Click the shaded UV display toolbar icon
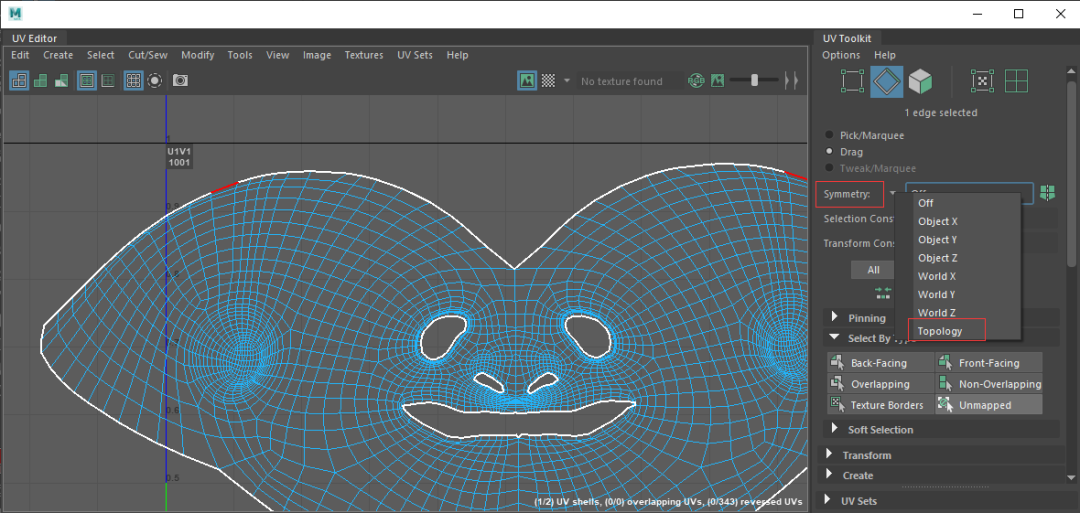This screenshot has height=513, width=1080. point(41,81)
